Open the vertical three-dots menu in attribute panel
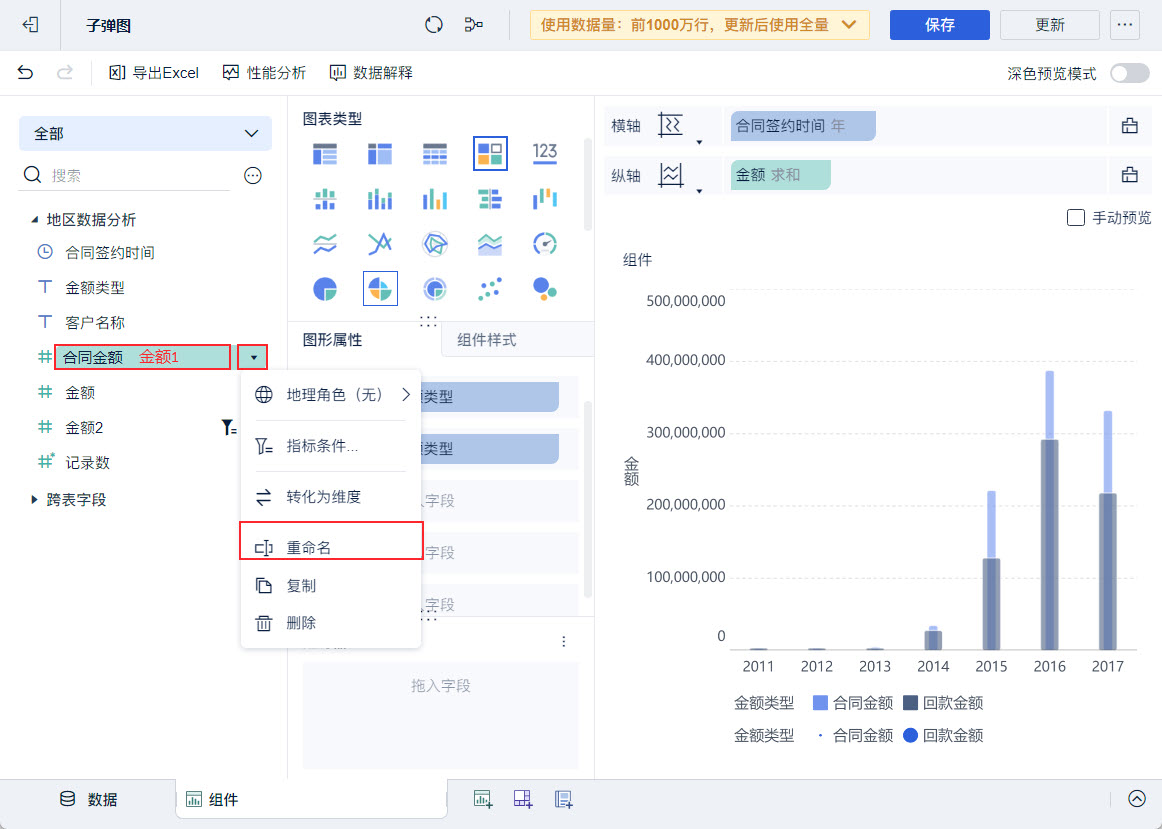 (564, 642)
